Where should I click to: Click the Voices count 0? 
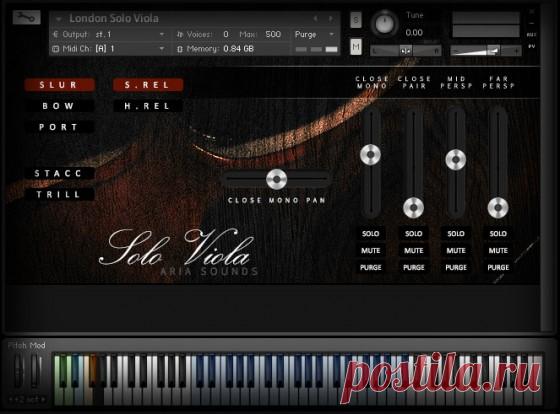point(226,34)
